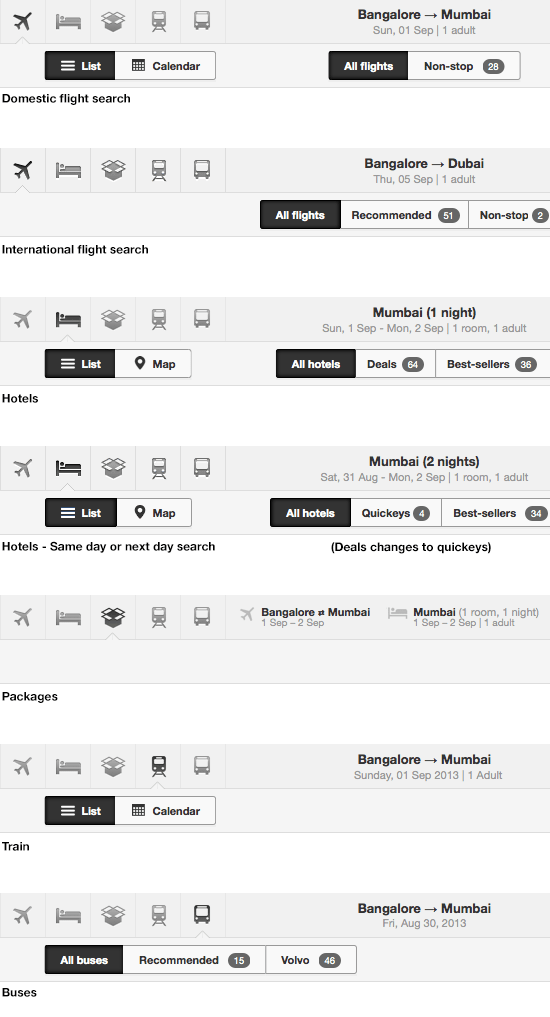Open the packages box icon in the Bangalore → Dubai bar
This screenshot has width=550, height=1017.
pyautogui.click(x=114, y=171)
